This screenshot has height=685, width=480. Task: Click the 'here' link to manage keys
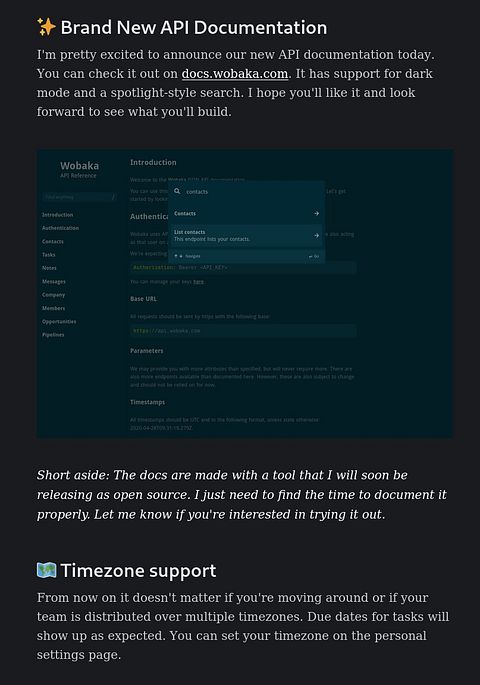[199, 282]
